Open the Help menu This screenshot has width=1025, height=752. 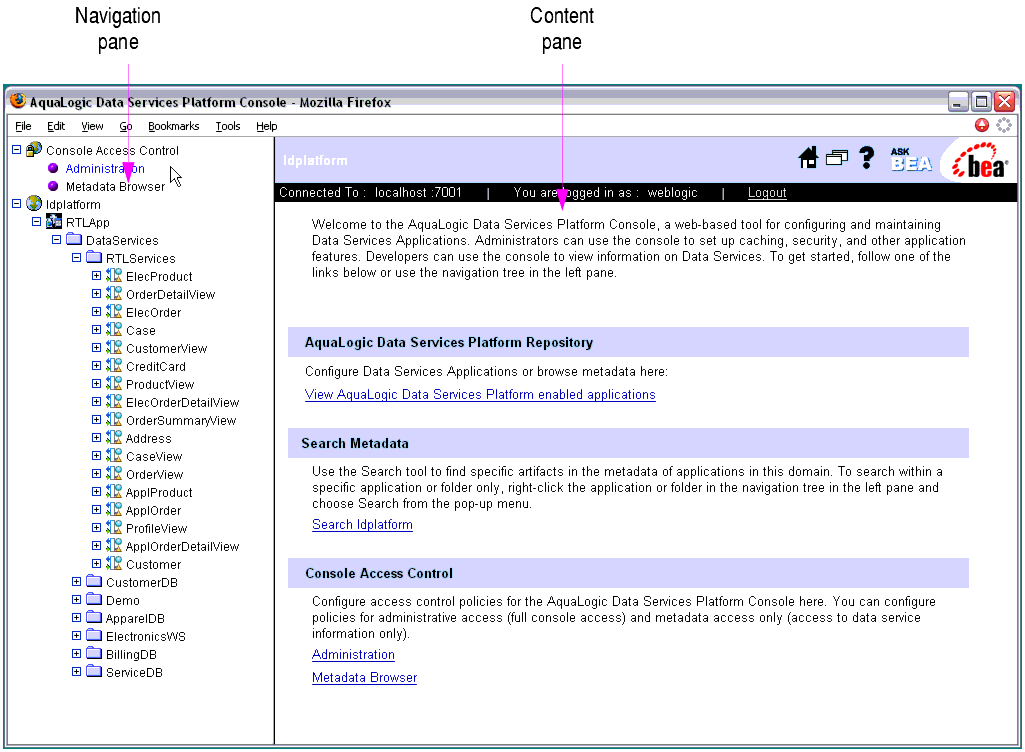click(x=266, y=126)
